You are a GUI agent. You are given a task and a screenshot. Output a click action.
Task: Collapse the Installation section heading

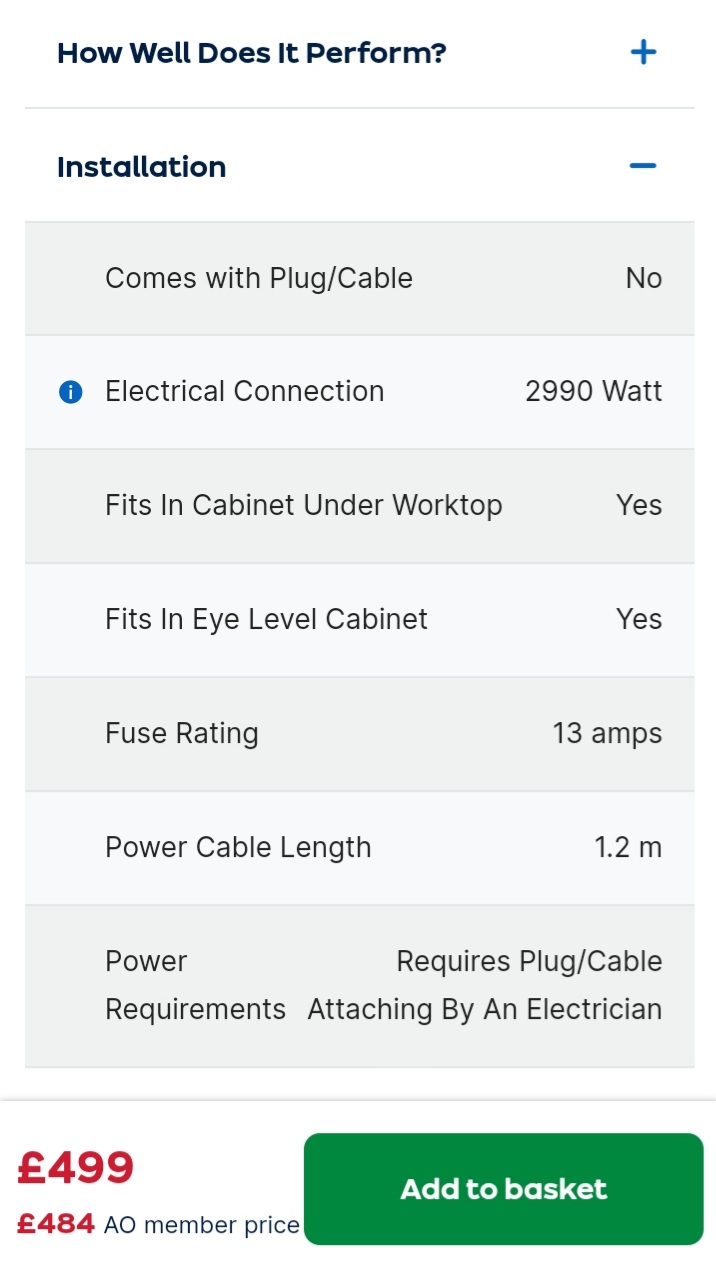click(142, 167)
